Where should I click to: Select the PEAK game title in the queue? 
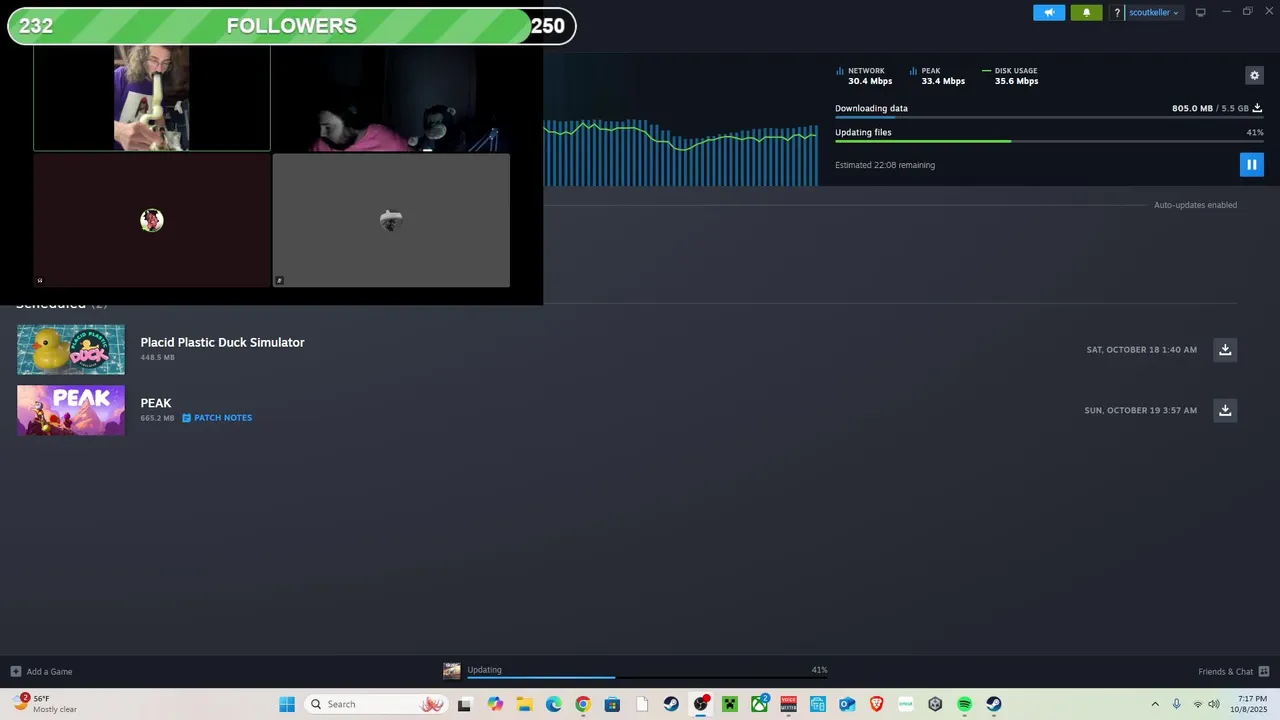coord(156,403)
